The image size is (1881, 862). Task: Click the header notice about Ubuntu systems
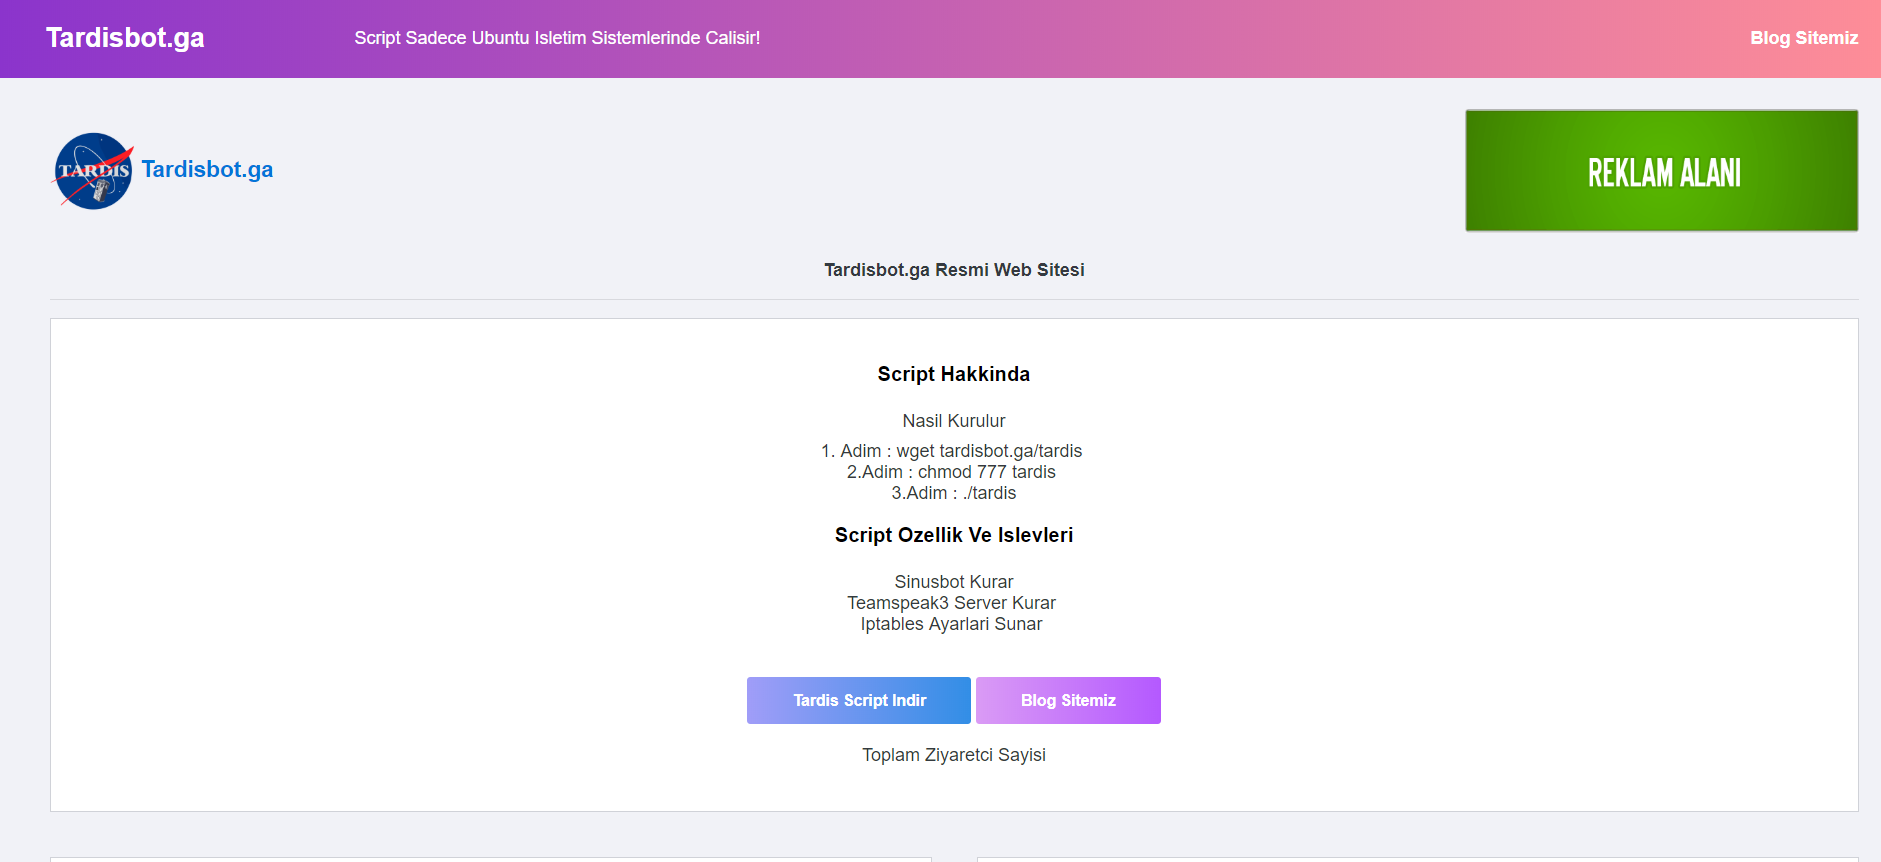[557, 38]
